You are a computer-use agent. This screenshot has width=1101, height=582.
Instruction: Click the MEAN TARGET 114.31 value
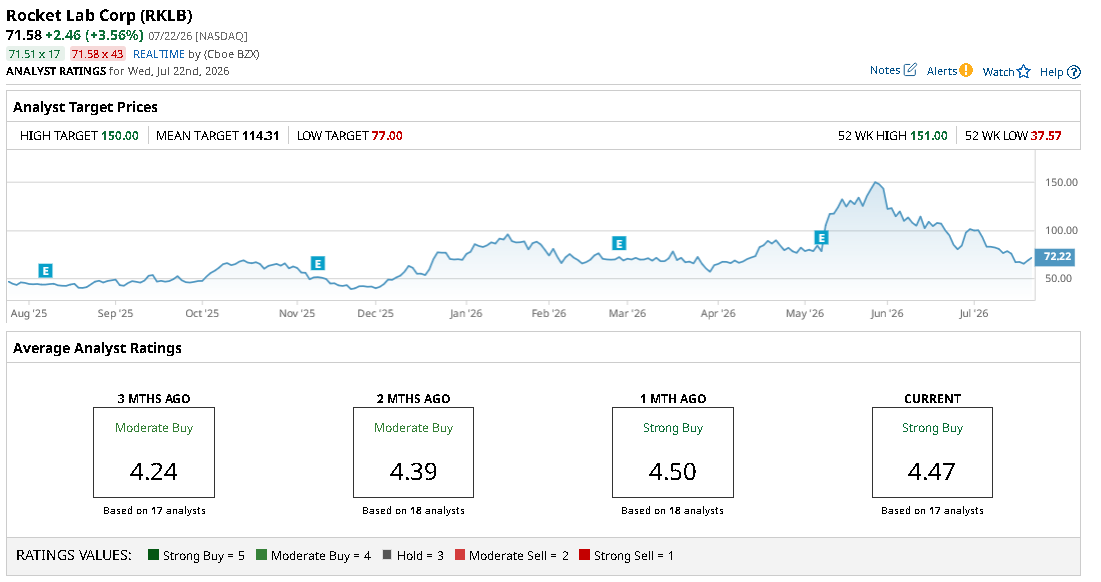tap(261, 135)
